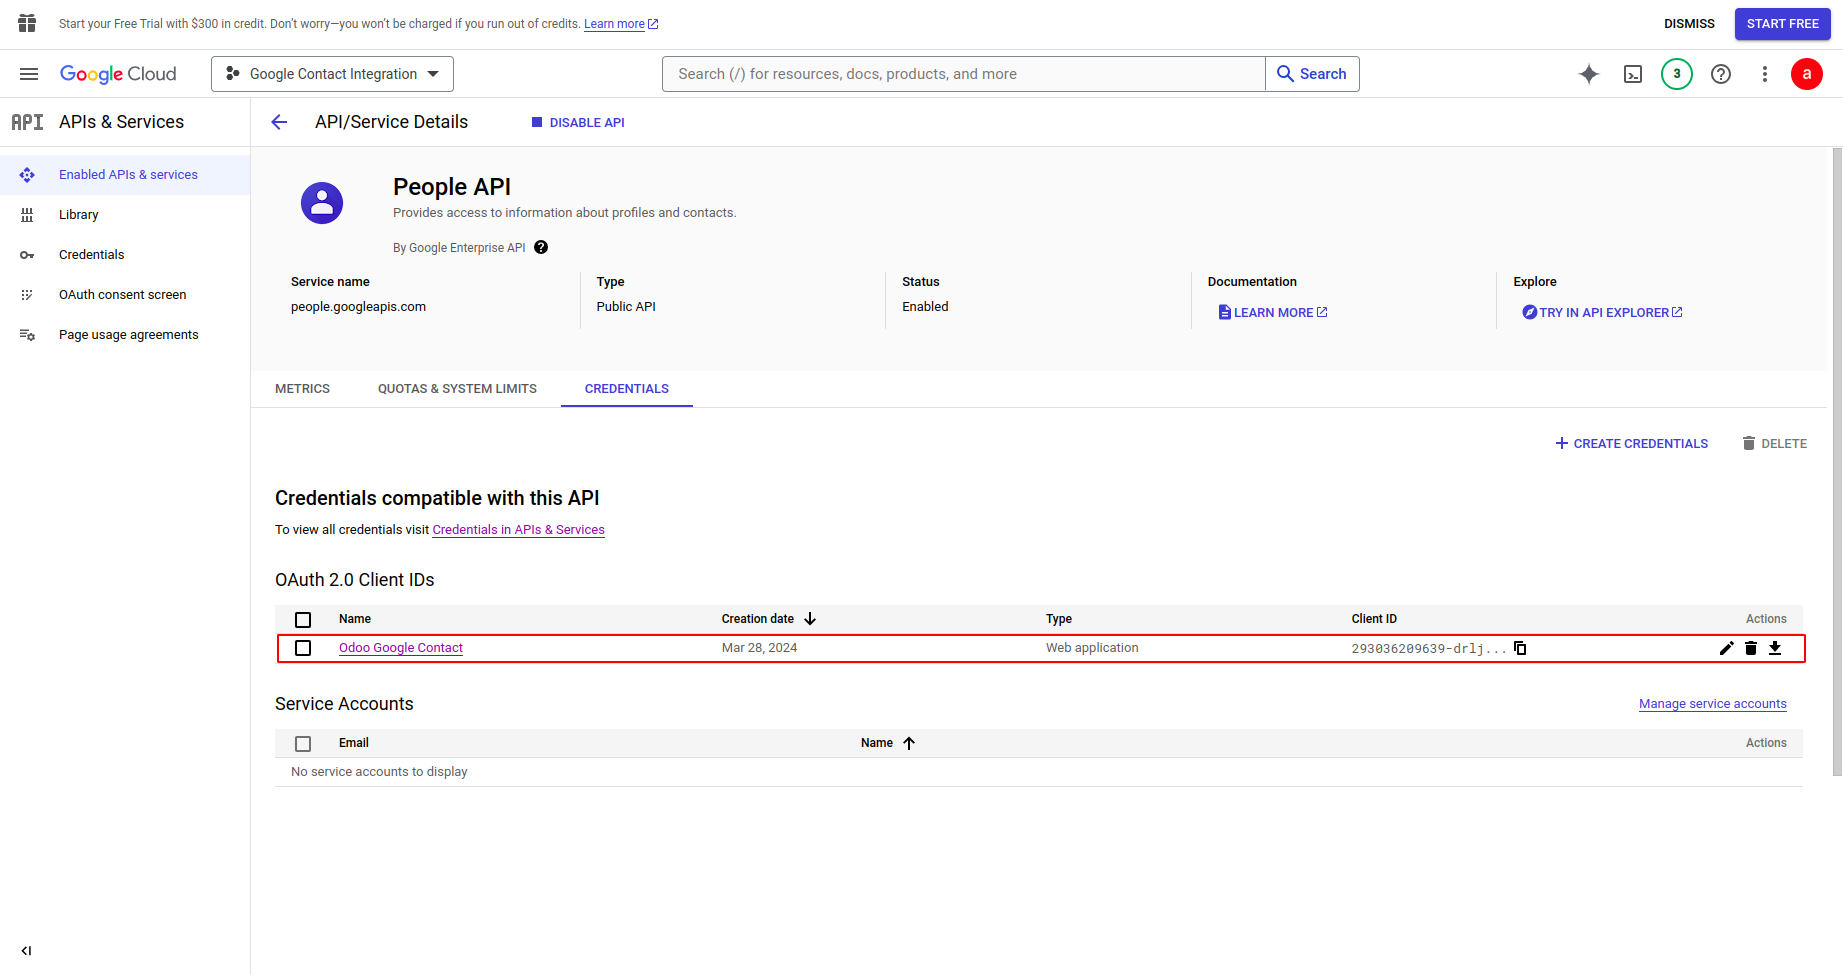The width and height of the screenshot is (1843, 975).
Task: Click the Page usage agreements sidebar icon
Action: coord(27,335)
